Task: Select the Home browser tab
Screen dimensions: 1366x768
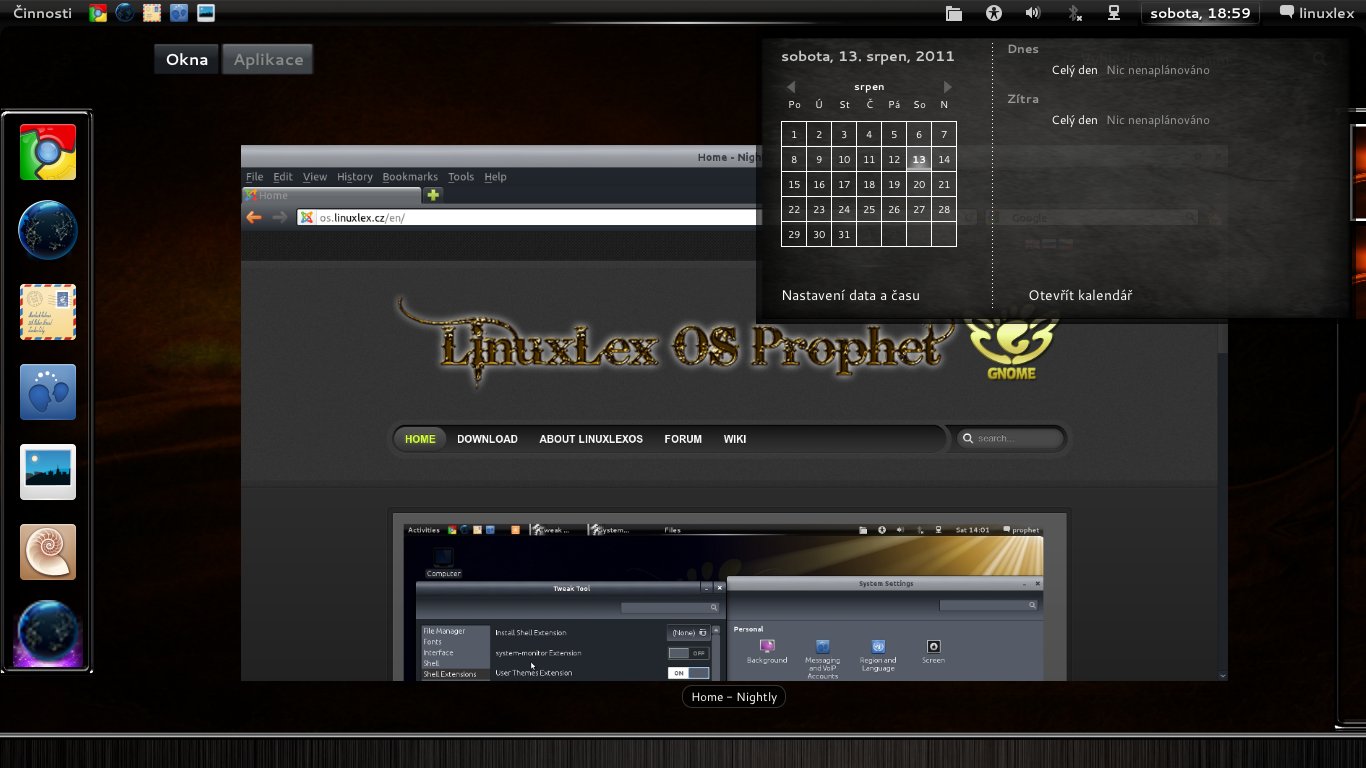Action: tap(331, 195)
